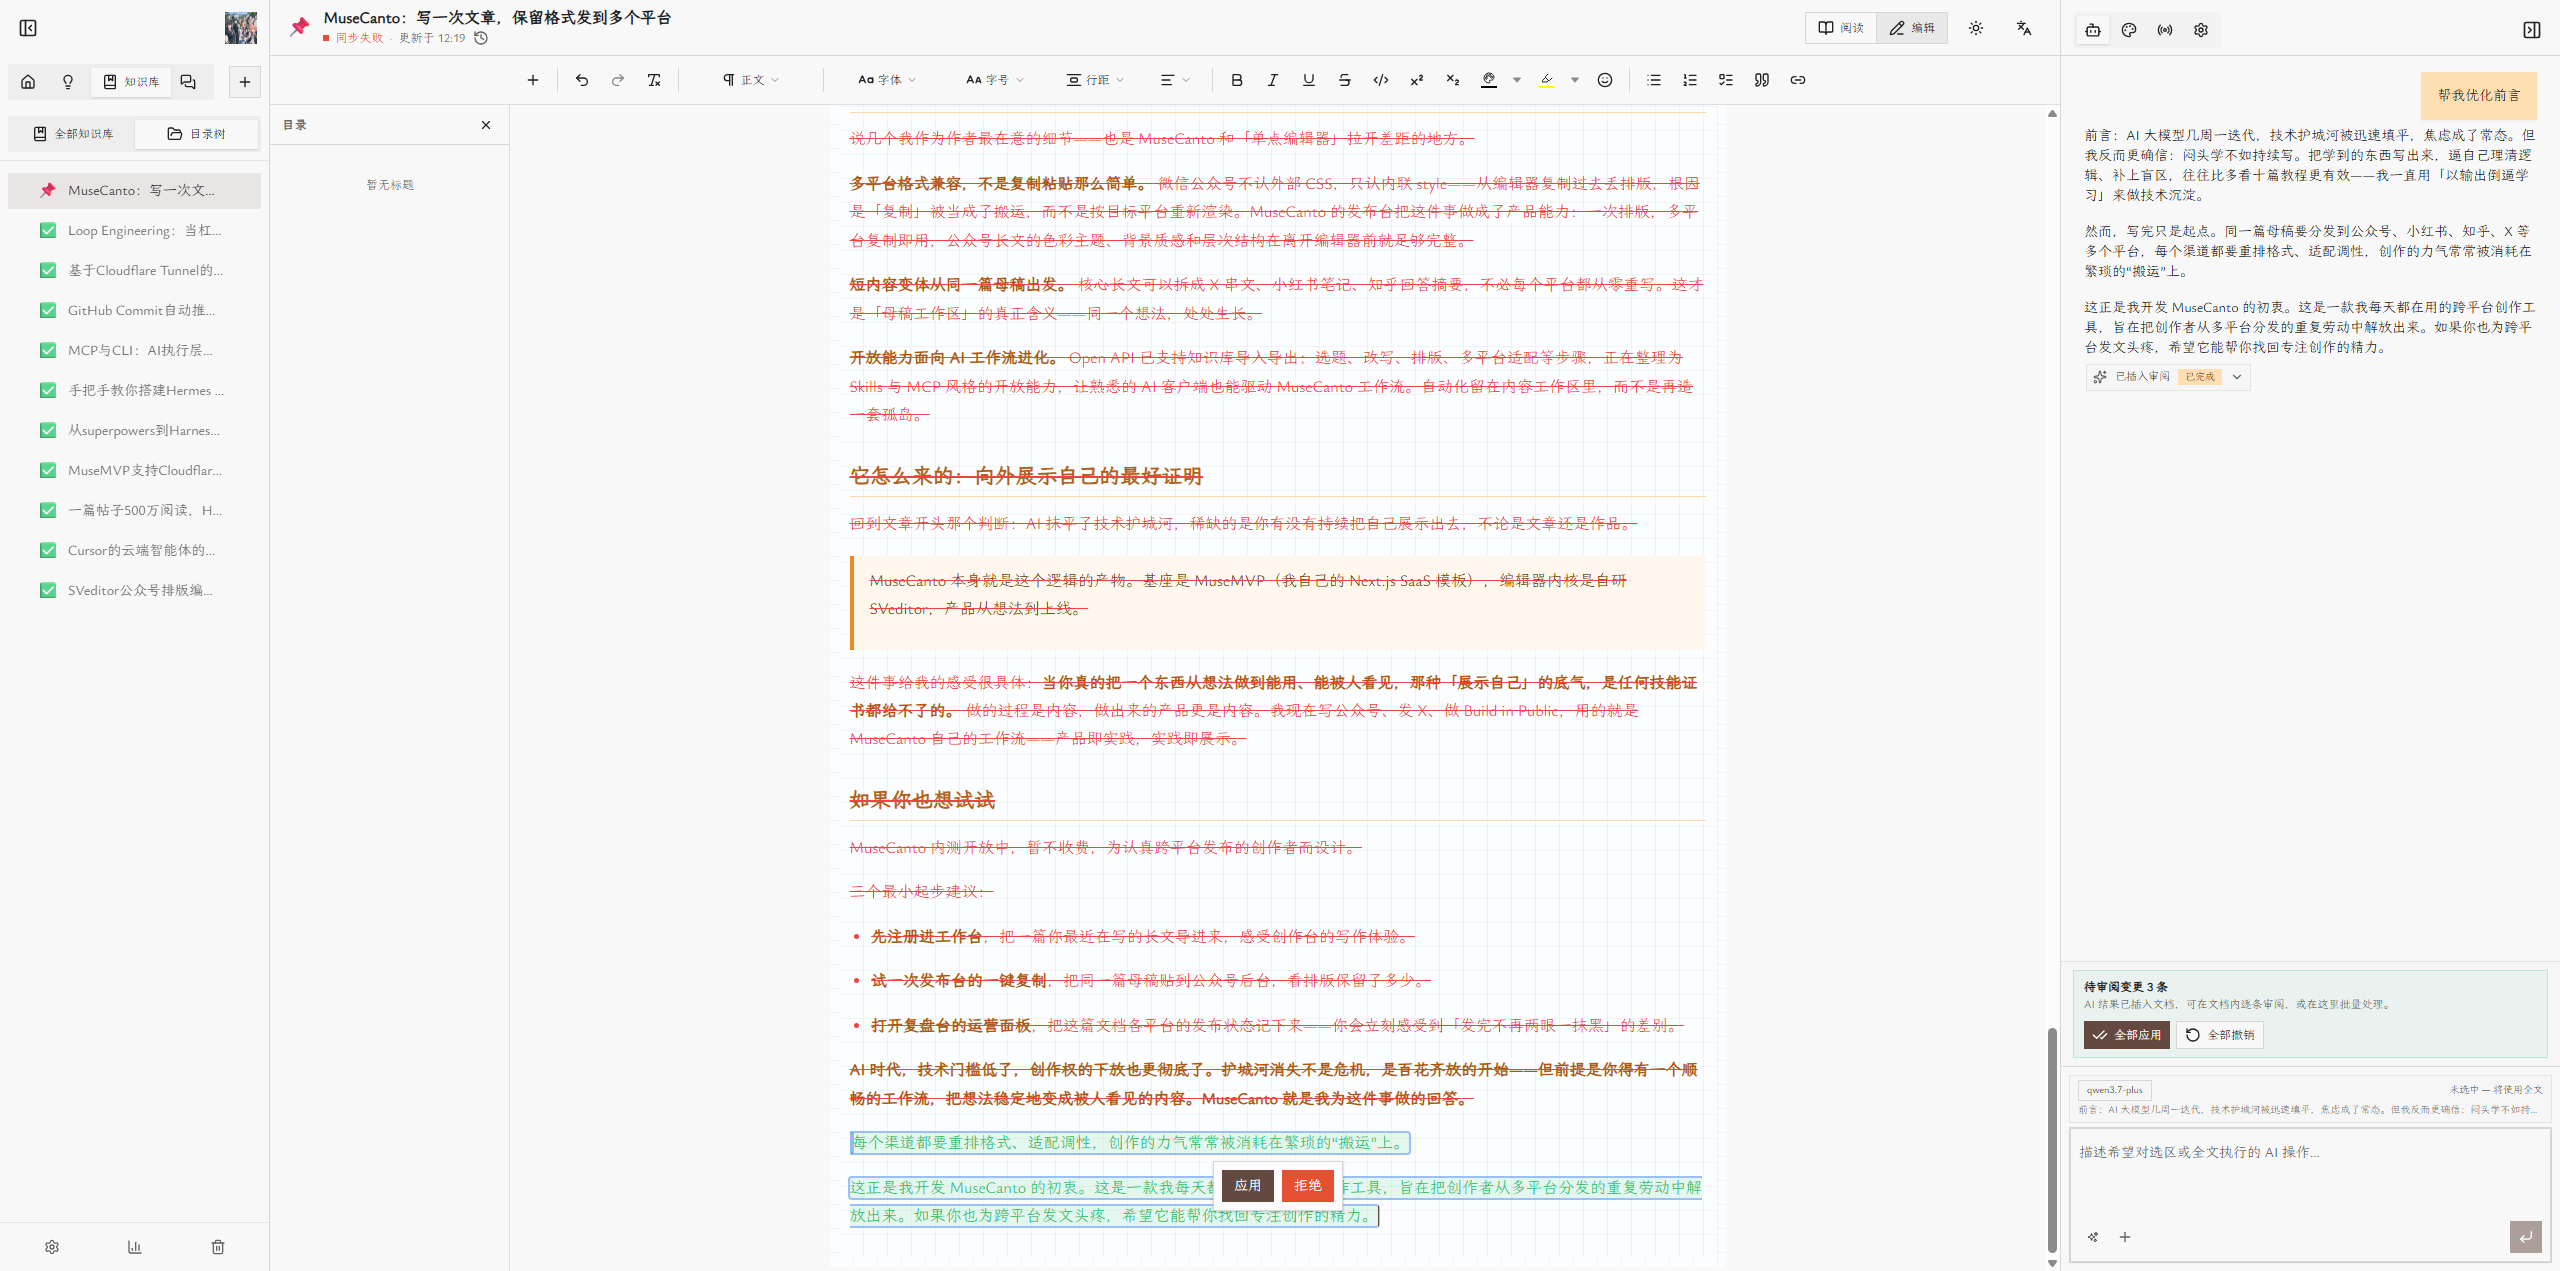Image resolution: width=2560 pixels, height=1271 pixels.
Task: Apply underline formatting
Action: (x=1309, y=80)
